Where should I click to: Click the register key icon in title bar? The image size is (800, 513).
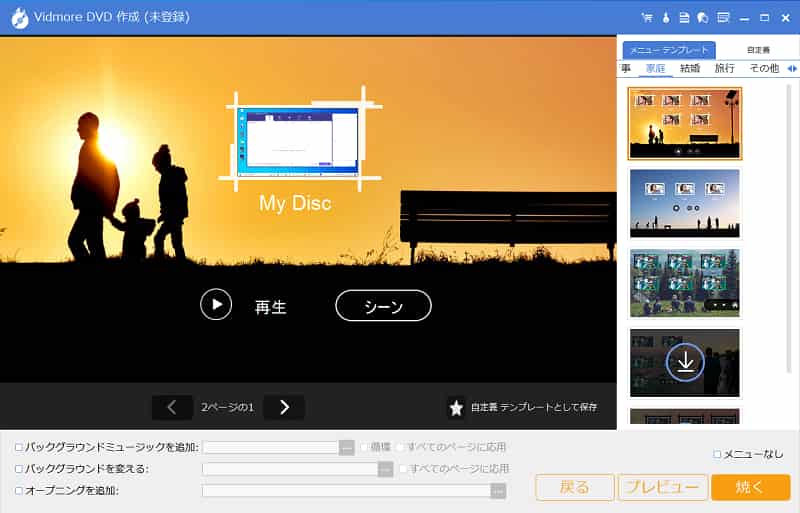(x=666, y=18)
